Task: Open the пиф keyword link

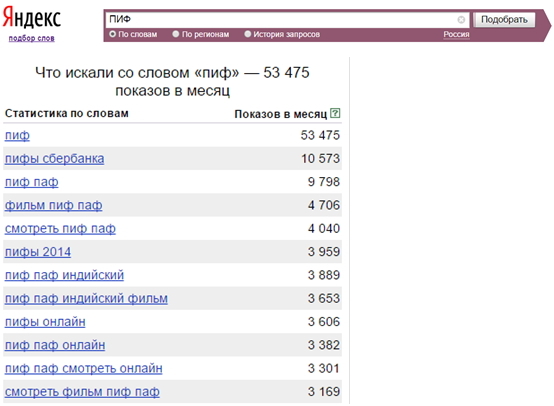Action: pyautogui.click(x=17, y=135)
